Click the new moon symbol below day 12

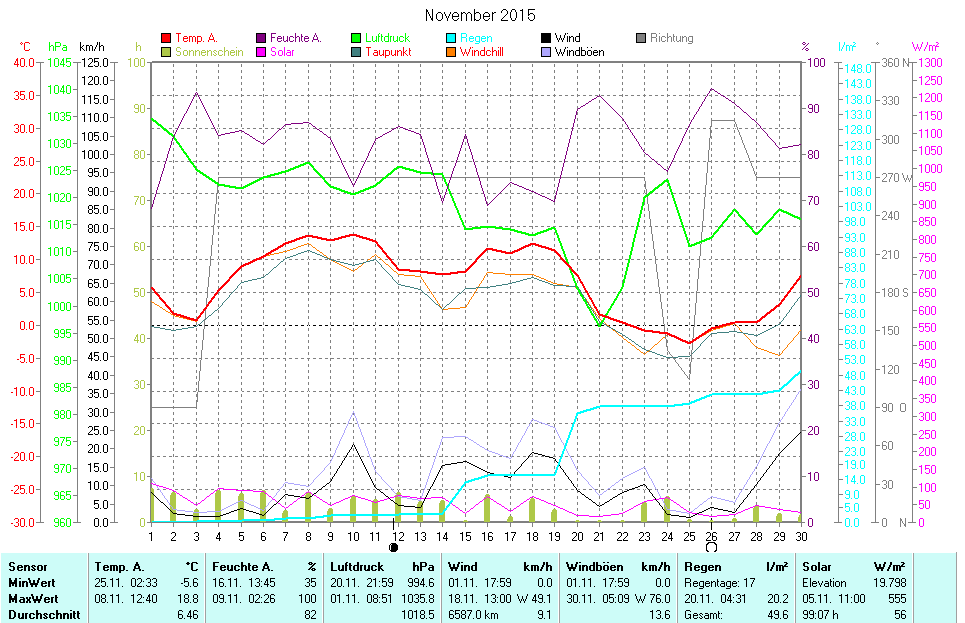coord(394,547)
